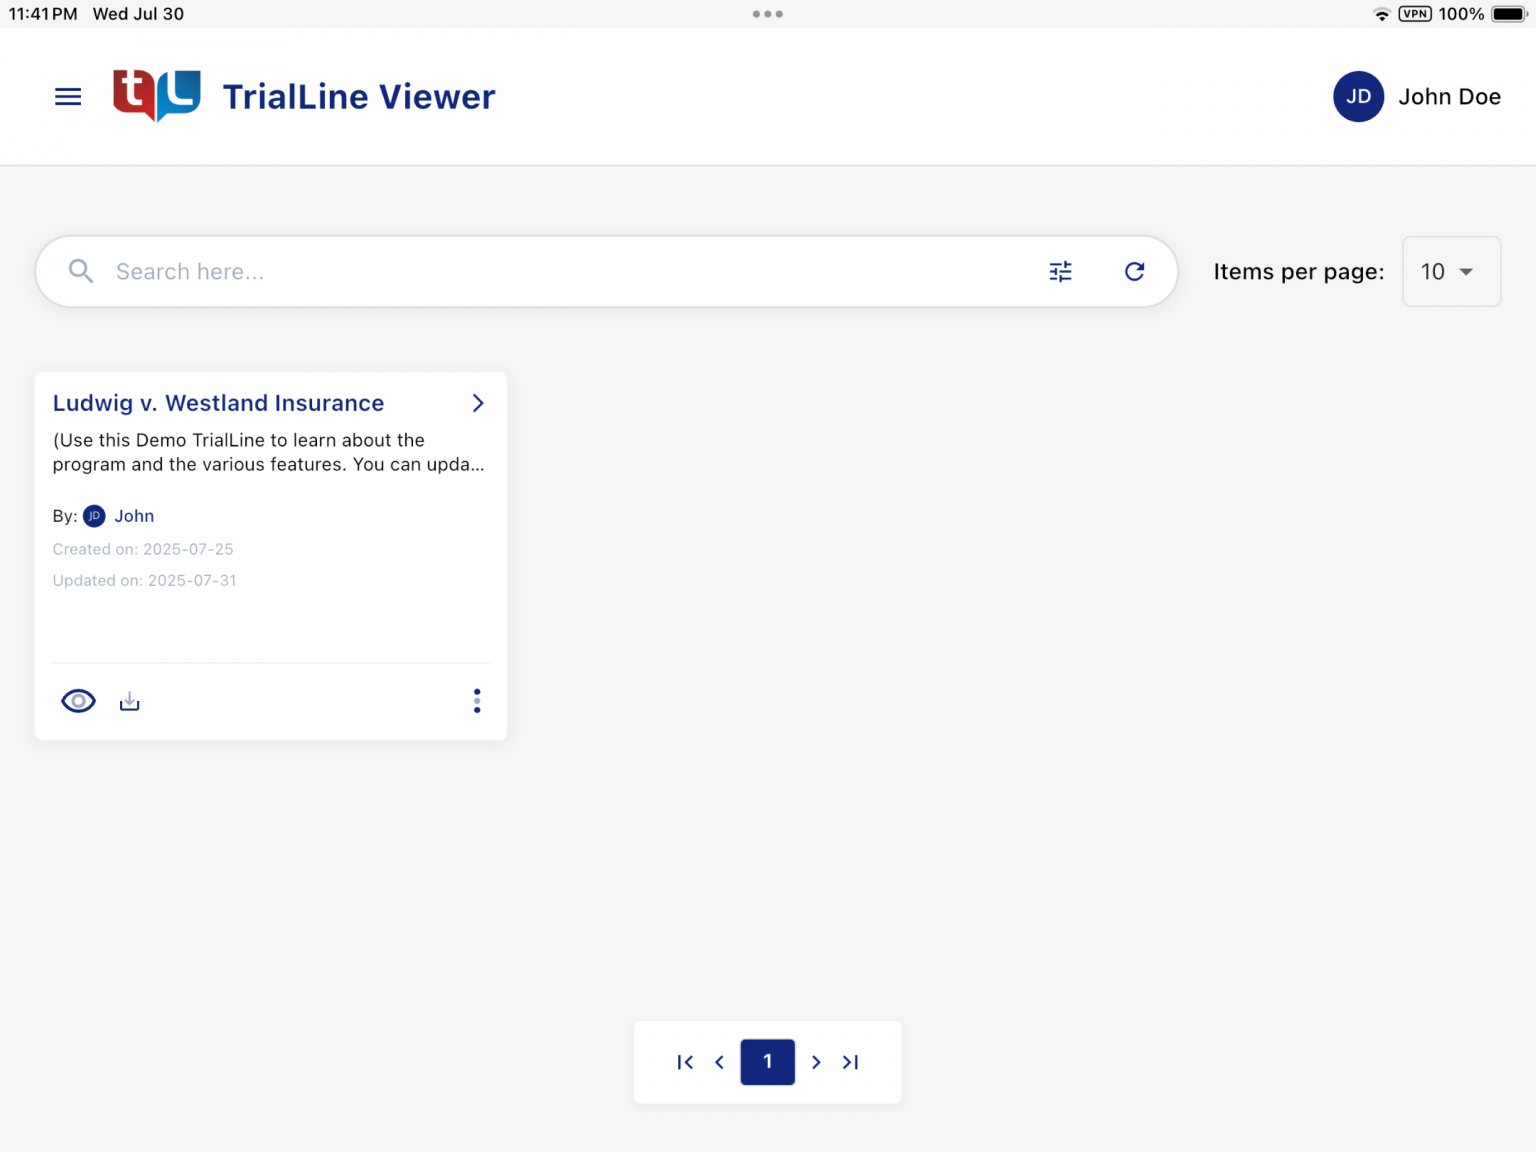Open the three-dot options menu on the card
This screenshot has width=1536, height=1152.
(x=477, y=700)
